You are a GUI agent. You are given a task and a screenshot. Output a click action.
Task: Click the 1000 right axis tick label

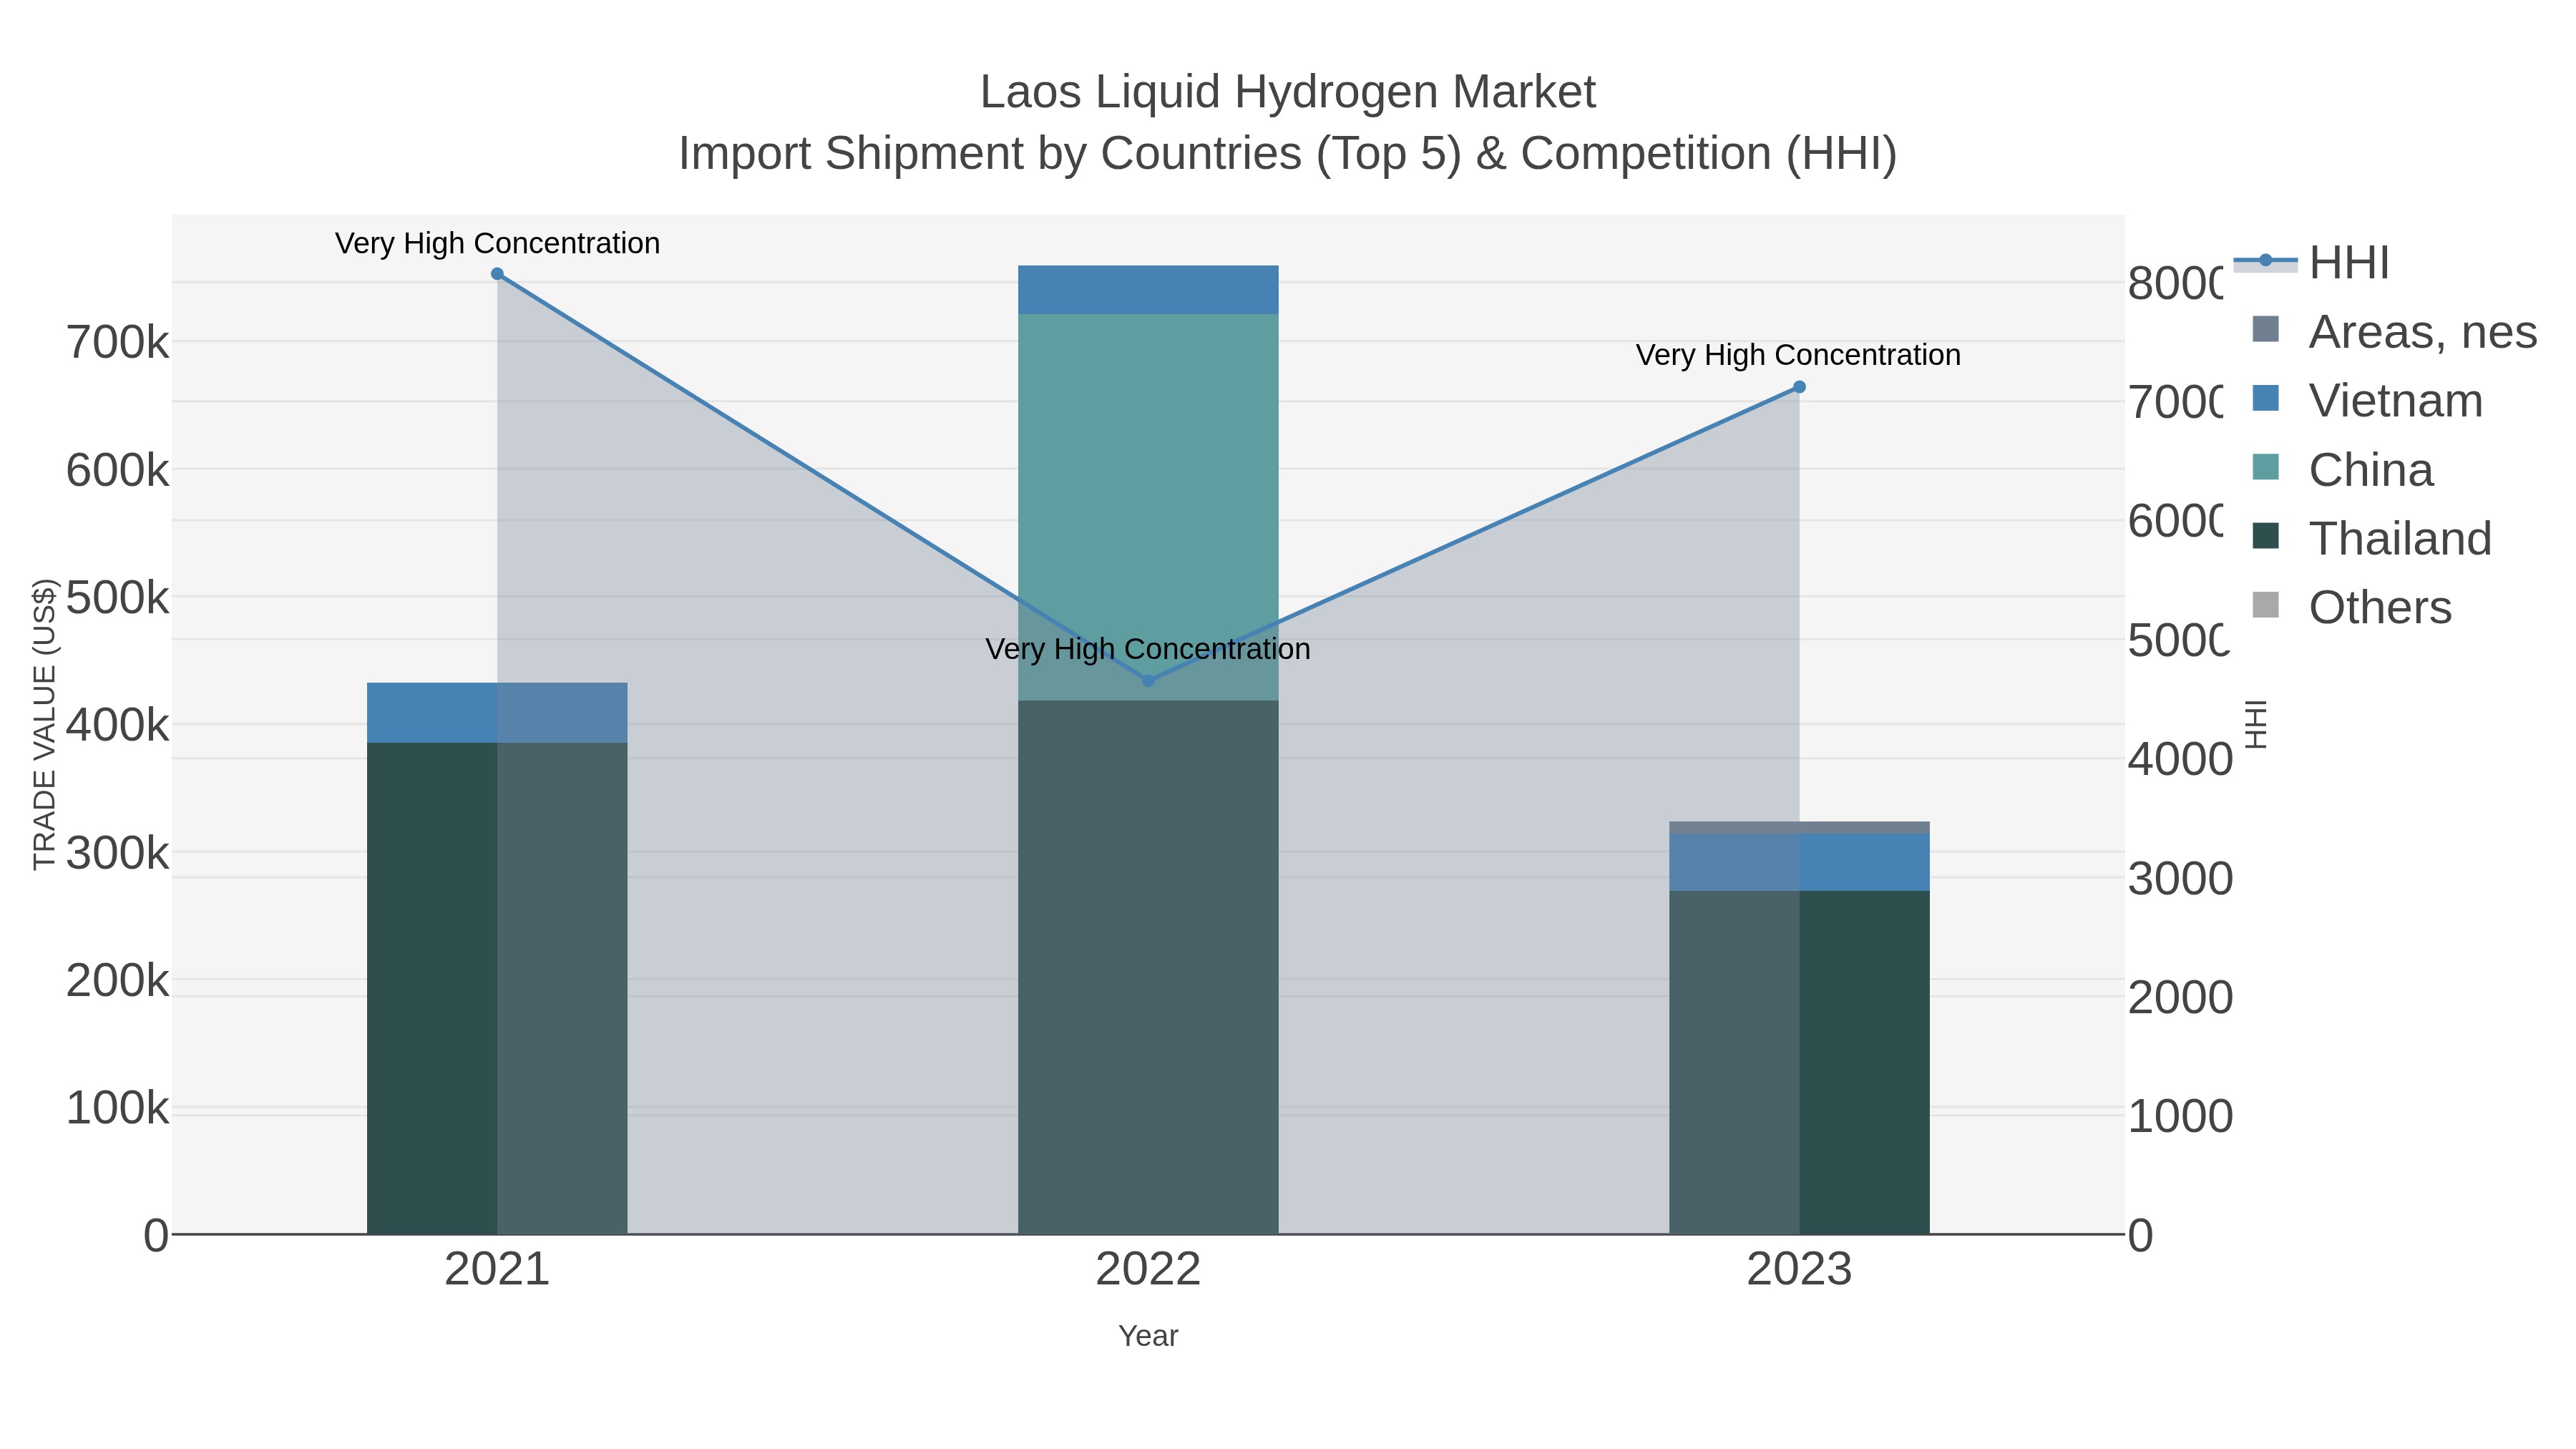click(x=2180, y=1117)
